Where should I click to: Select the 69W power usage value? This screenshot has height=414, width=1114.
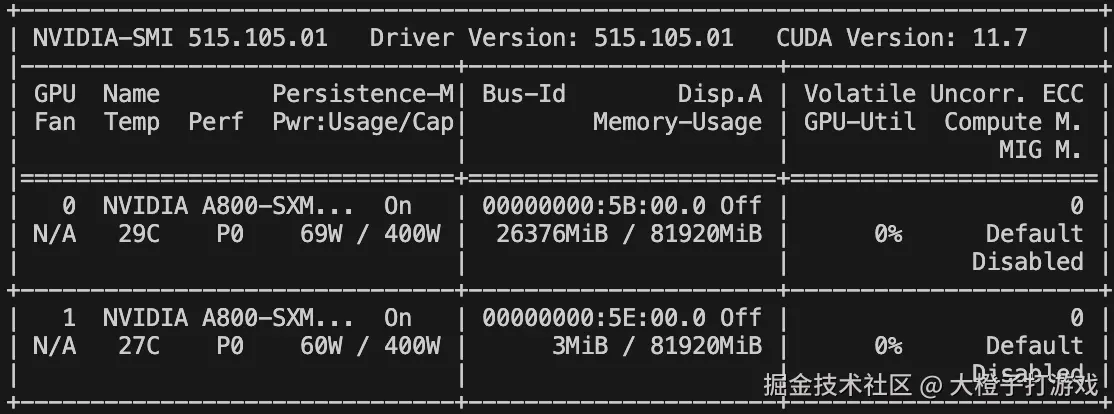pyautogui.click(x=320, y=234)
